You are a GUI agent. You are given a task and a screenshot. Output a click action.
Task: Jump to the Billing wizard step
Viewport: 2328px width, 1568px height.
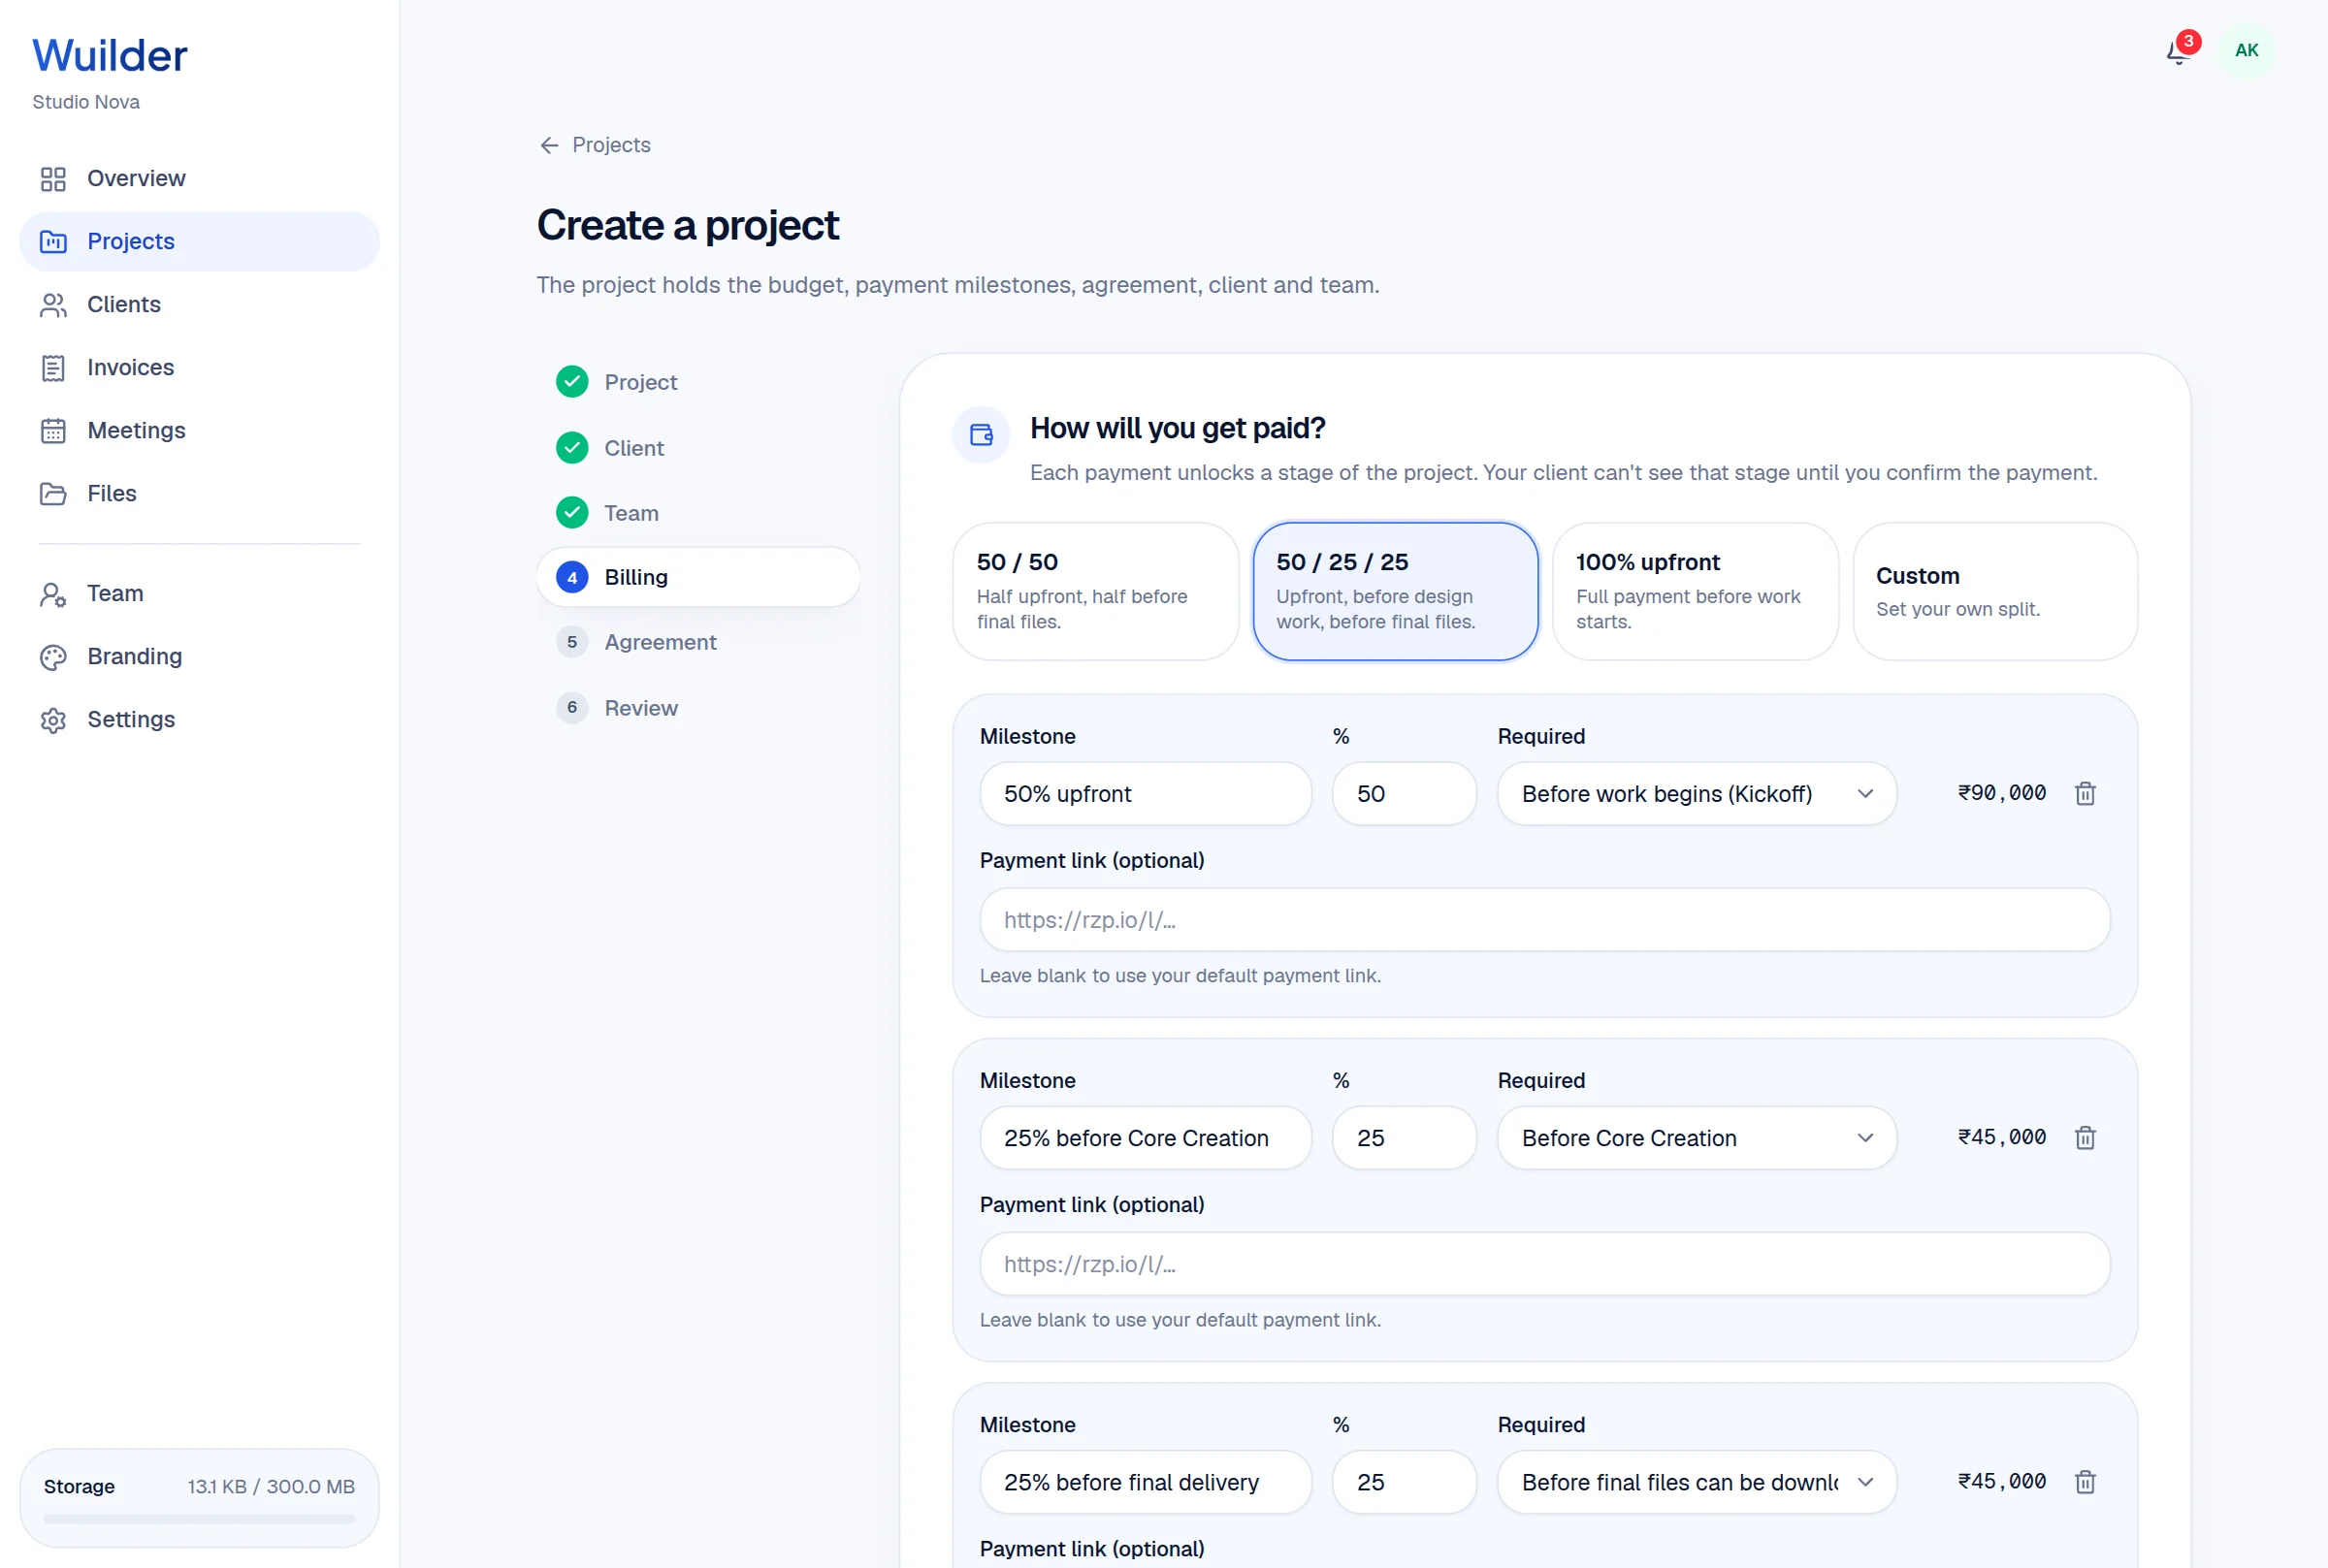coord(698,578)
